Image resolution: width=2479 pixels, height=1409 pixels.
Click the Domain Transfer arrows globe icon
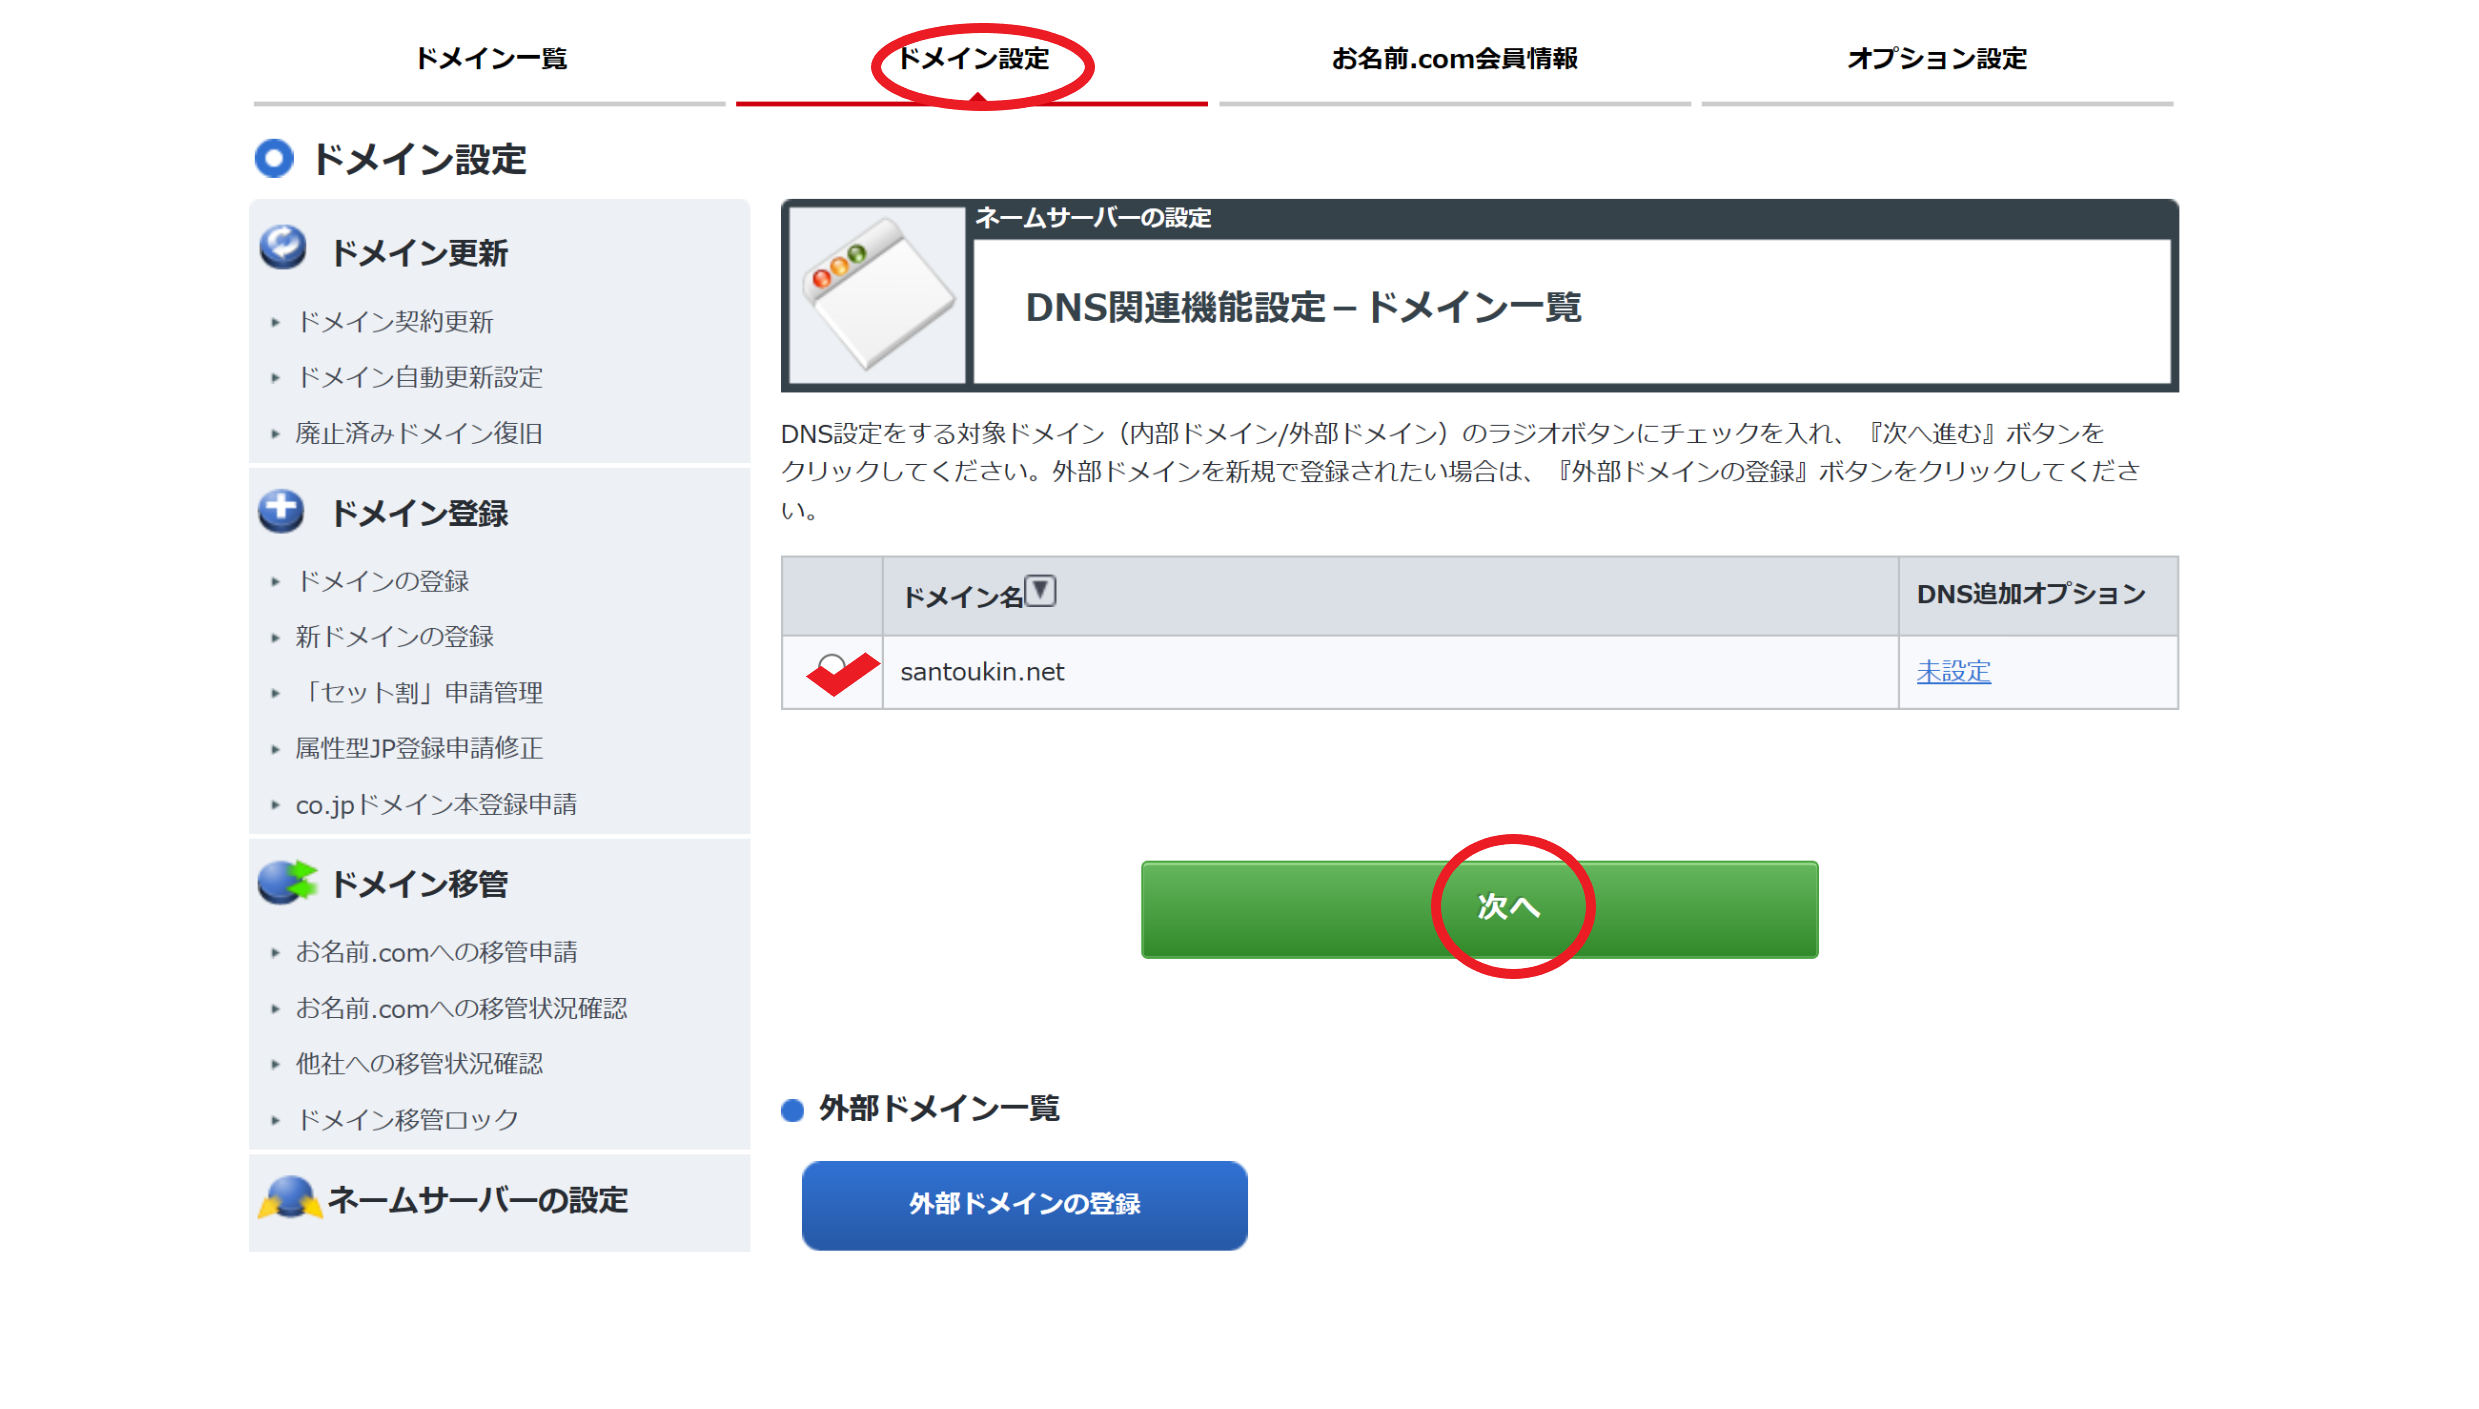(286, 882)
